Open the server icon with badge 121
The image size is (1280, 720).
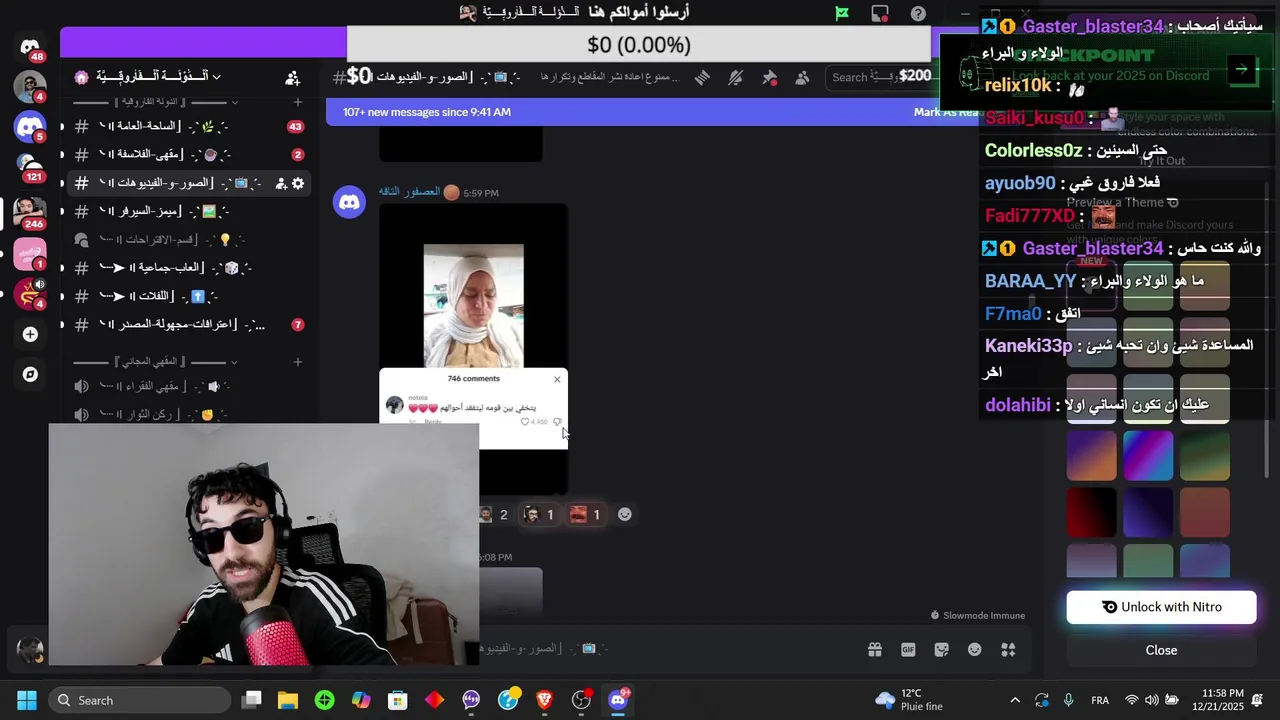click(x=30, y=166)
